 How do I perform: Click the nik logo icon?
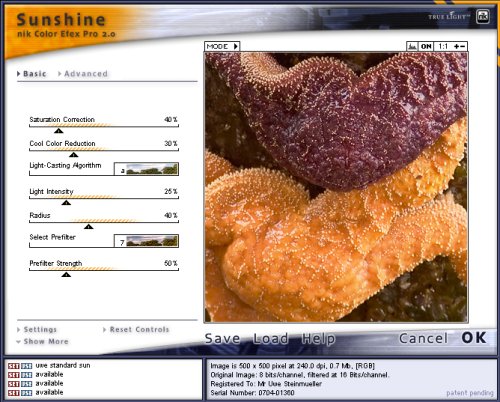click(482, 16)
